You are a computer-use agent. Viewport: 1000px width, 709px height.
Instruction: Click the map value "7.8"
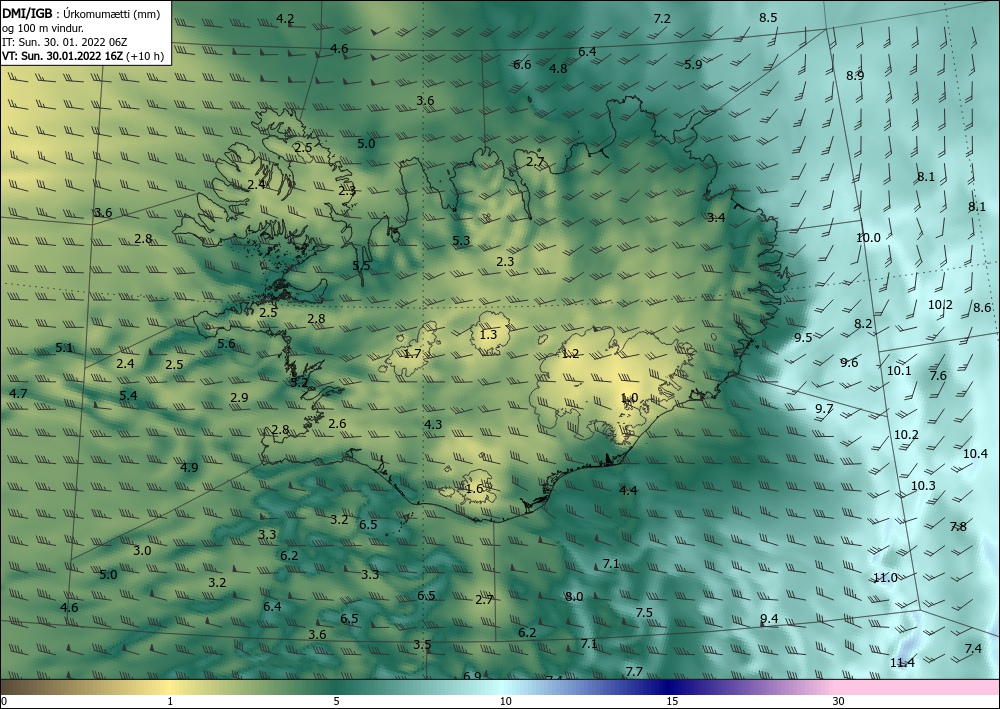click(958, 526)
